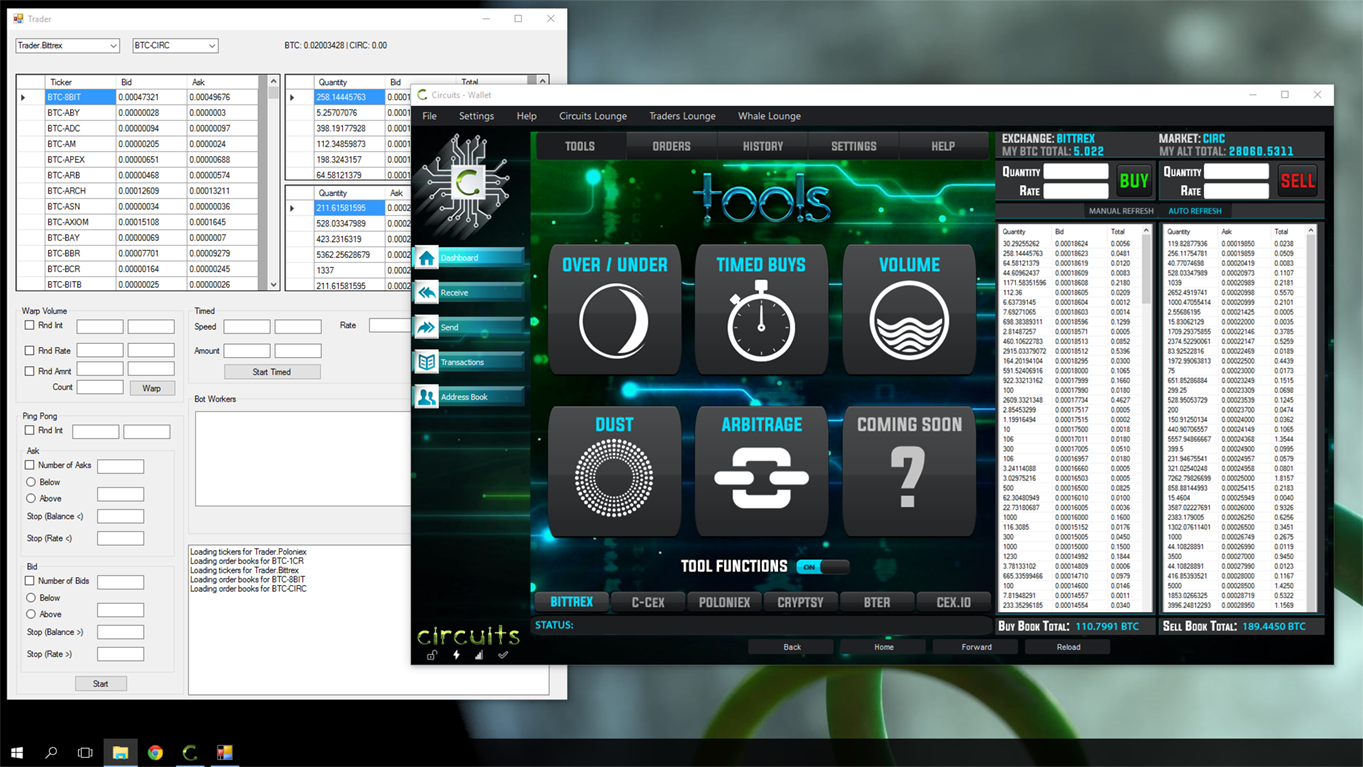This screenshot has height=767, width=1363.
Task: Open the Timed Buys stopwatch tool
Action: [761, 310]
